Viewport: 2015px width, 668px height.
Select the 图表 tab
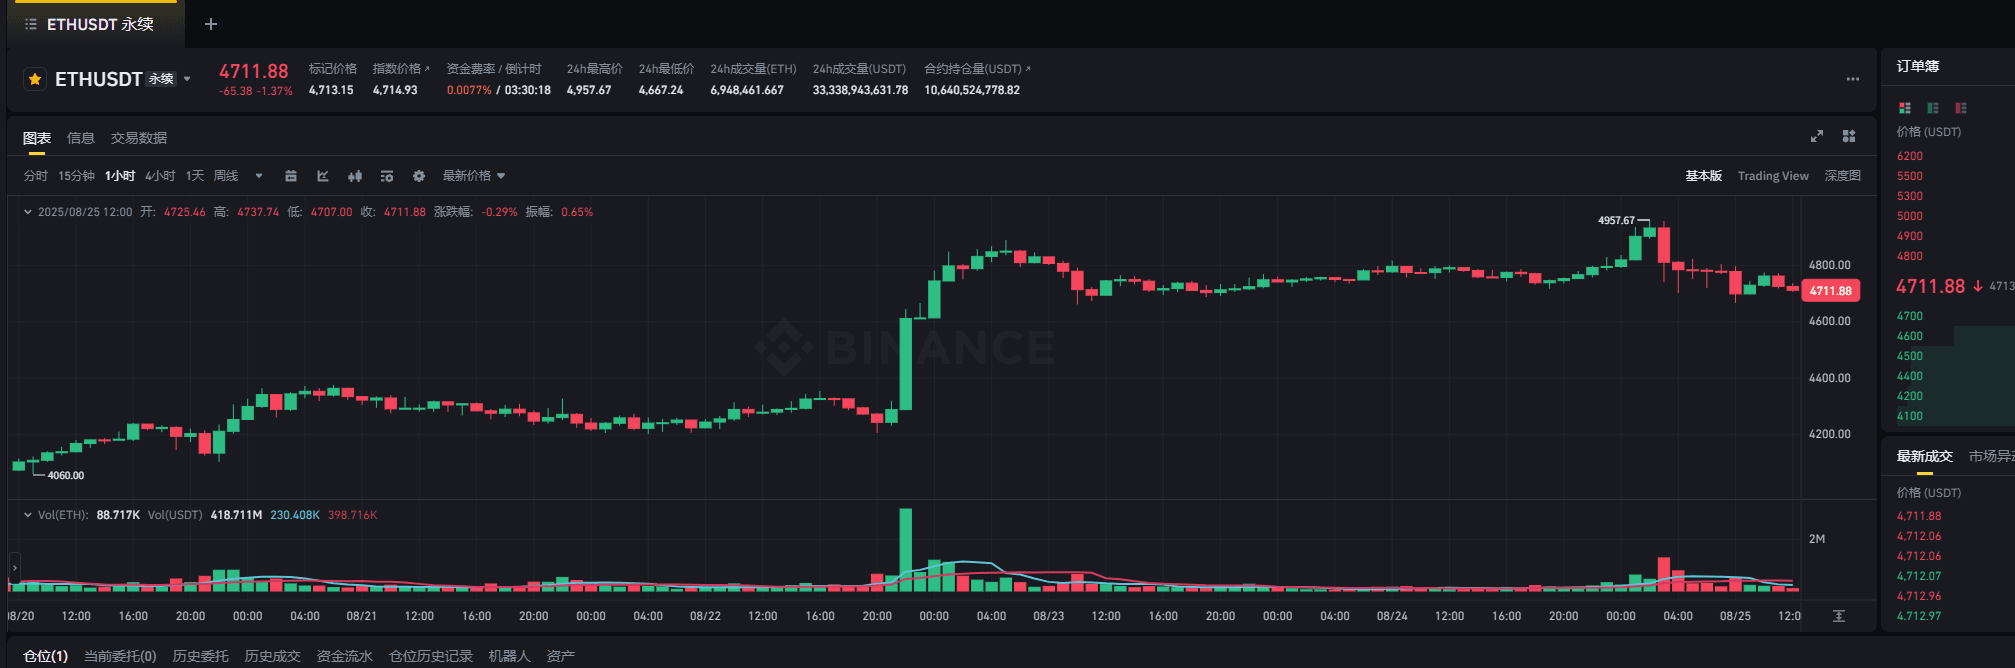click(x=37, y=138)
